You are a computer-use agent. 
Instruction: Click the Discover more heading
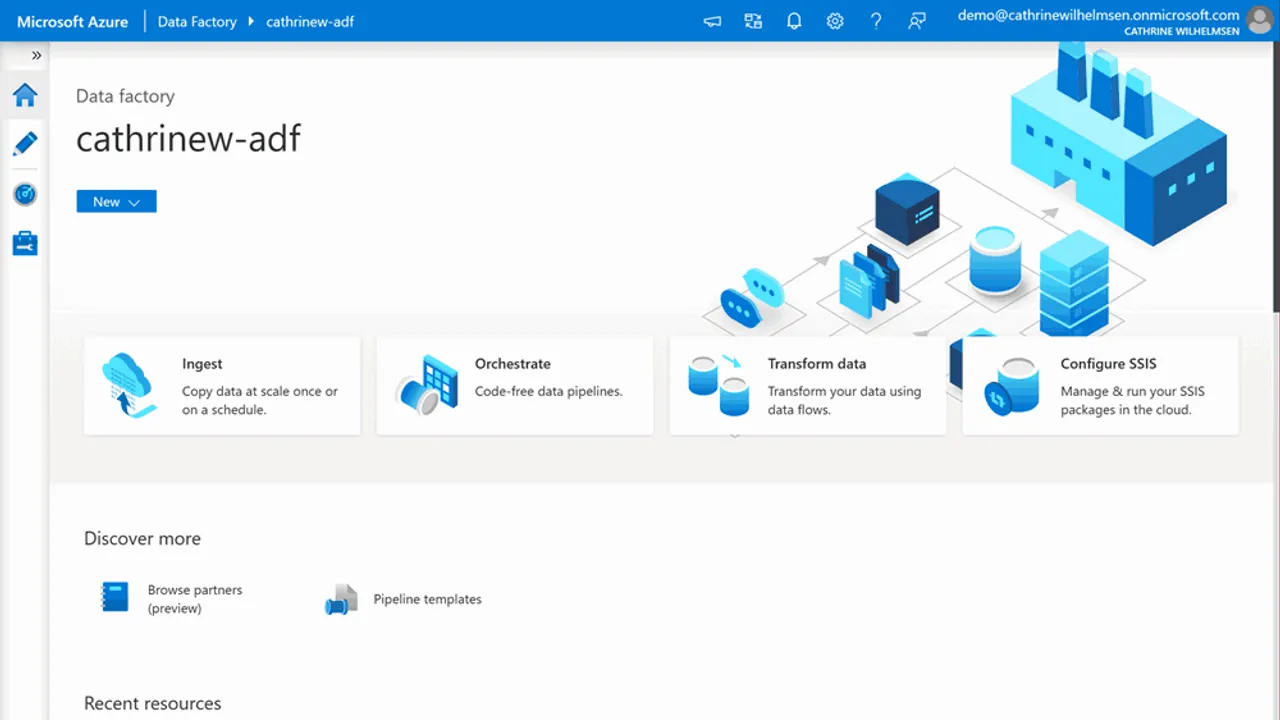tap(142, 538)
